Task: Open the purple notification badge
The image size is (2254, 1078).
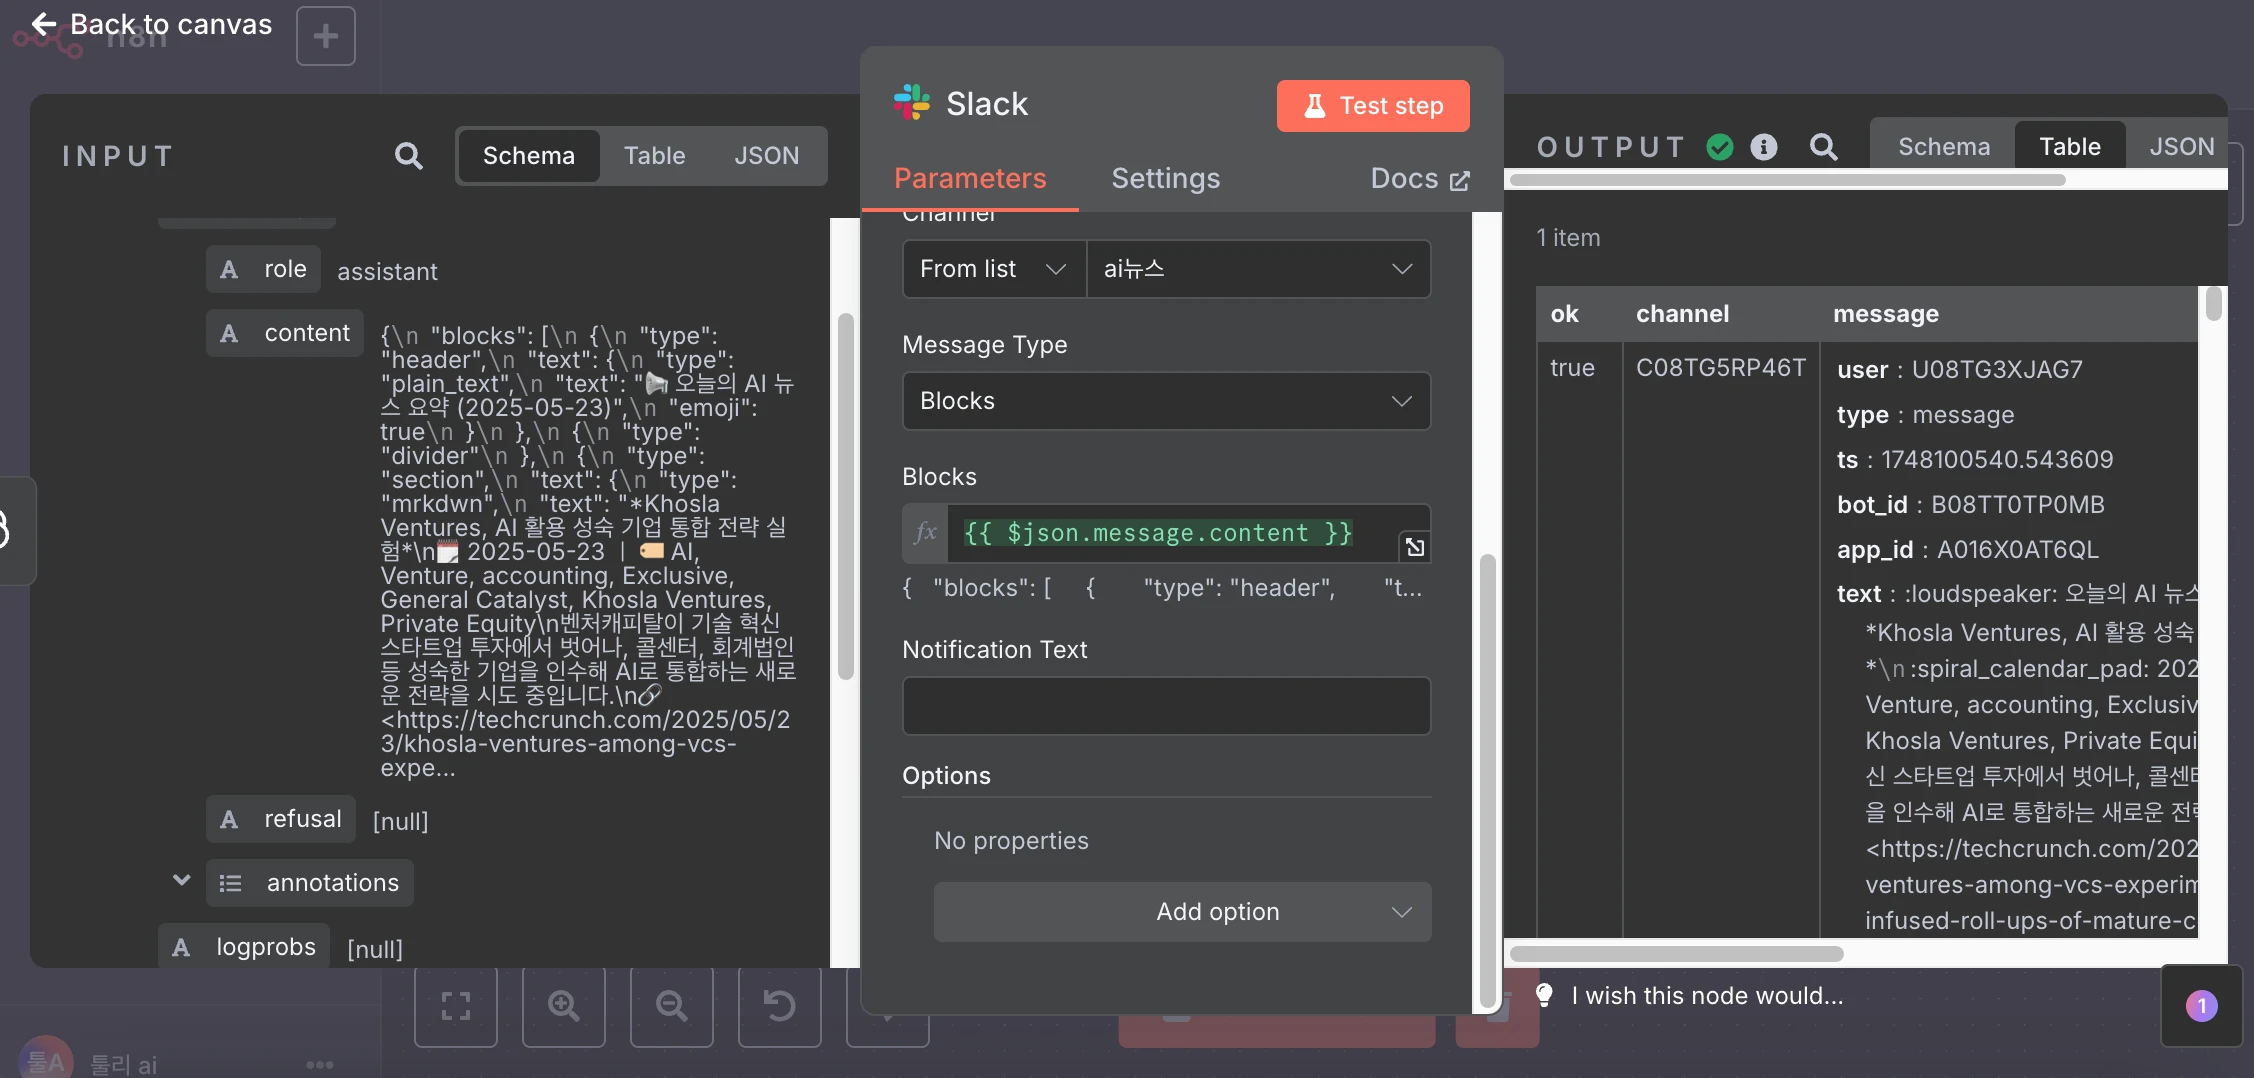Action: 2202,1006
